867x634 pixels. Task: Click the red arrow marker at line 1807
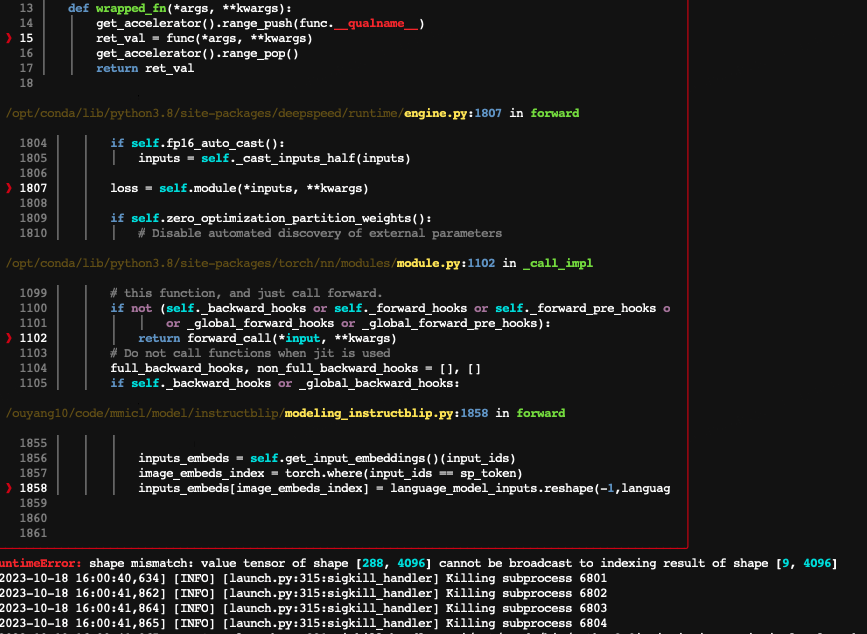pyautogui.click(x=9, y=187)
